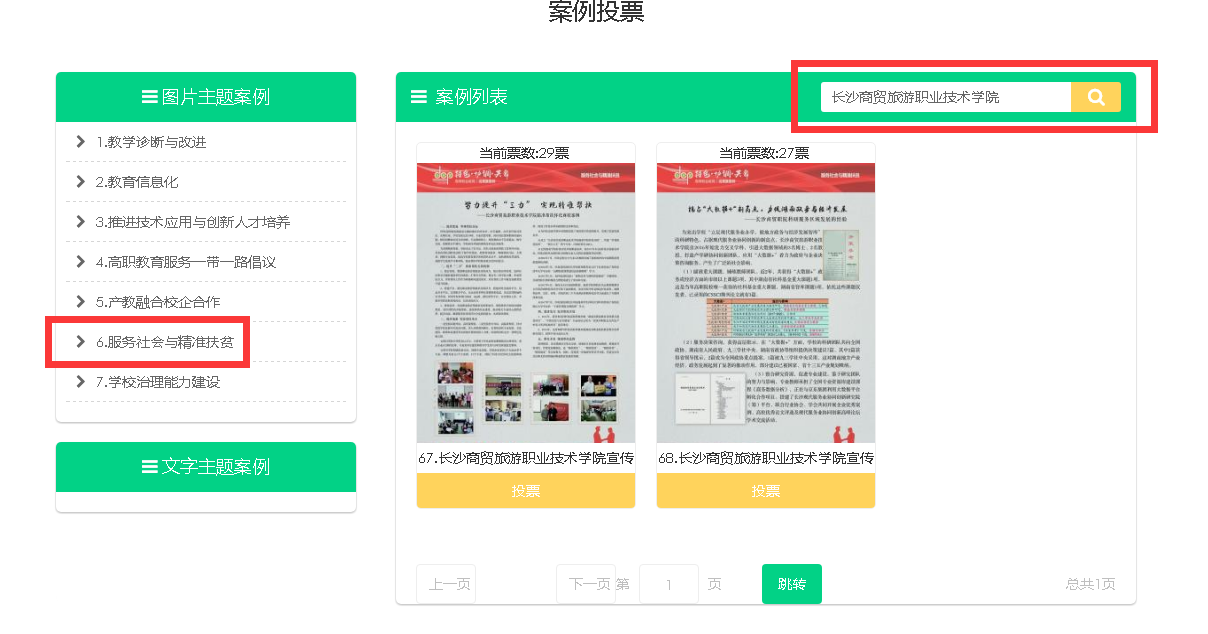Image resolution: width=1208 pixels, height=634 pixels.
Task: Click the green 跳转 jump button
Action: (792, 584)
